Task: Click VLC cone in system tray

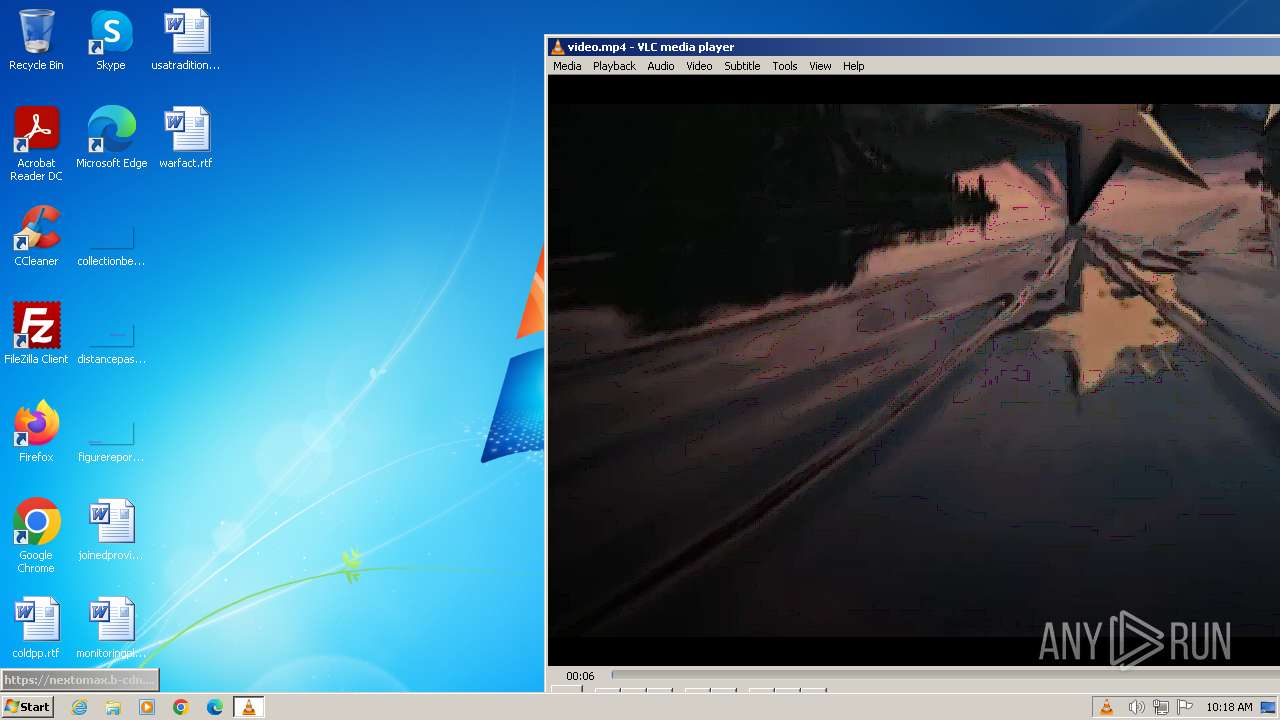Action: click(x=1107, y=707)
